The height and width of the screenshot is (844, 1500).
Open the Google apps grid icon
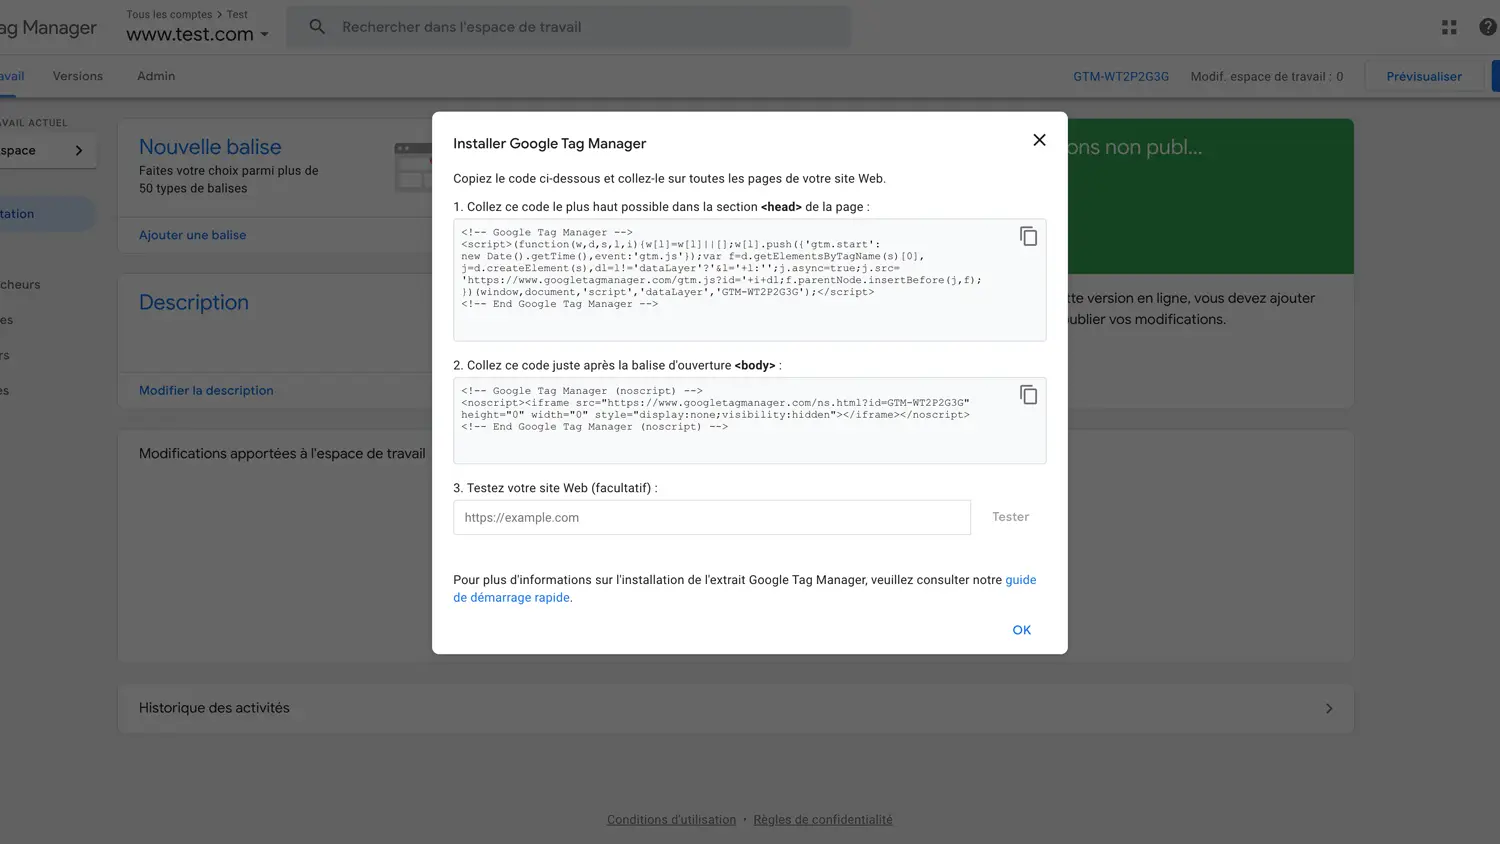point(1449,27)
